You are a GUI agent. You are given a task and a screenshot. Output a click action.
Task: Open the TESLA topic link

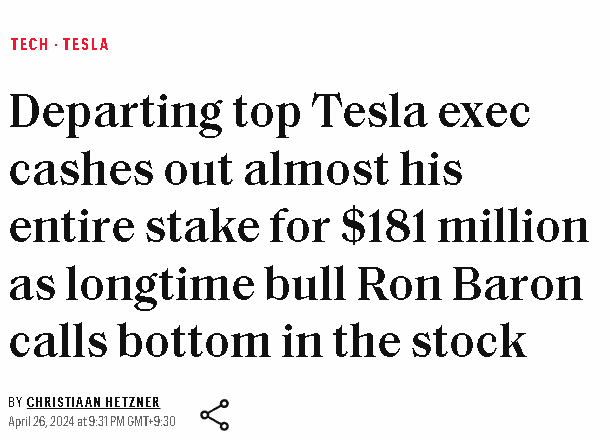(x=86, y=44)
